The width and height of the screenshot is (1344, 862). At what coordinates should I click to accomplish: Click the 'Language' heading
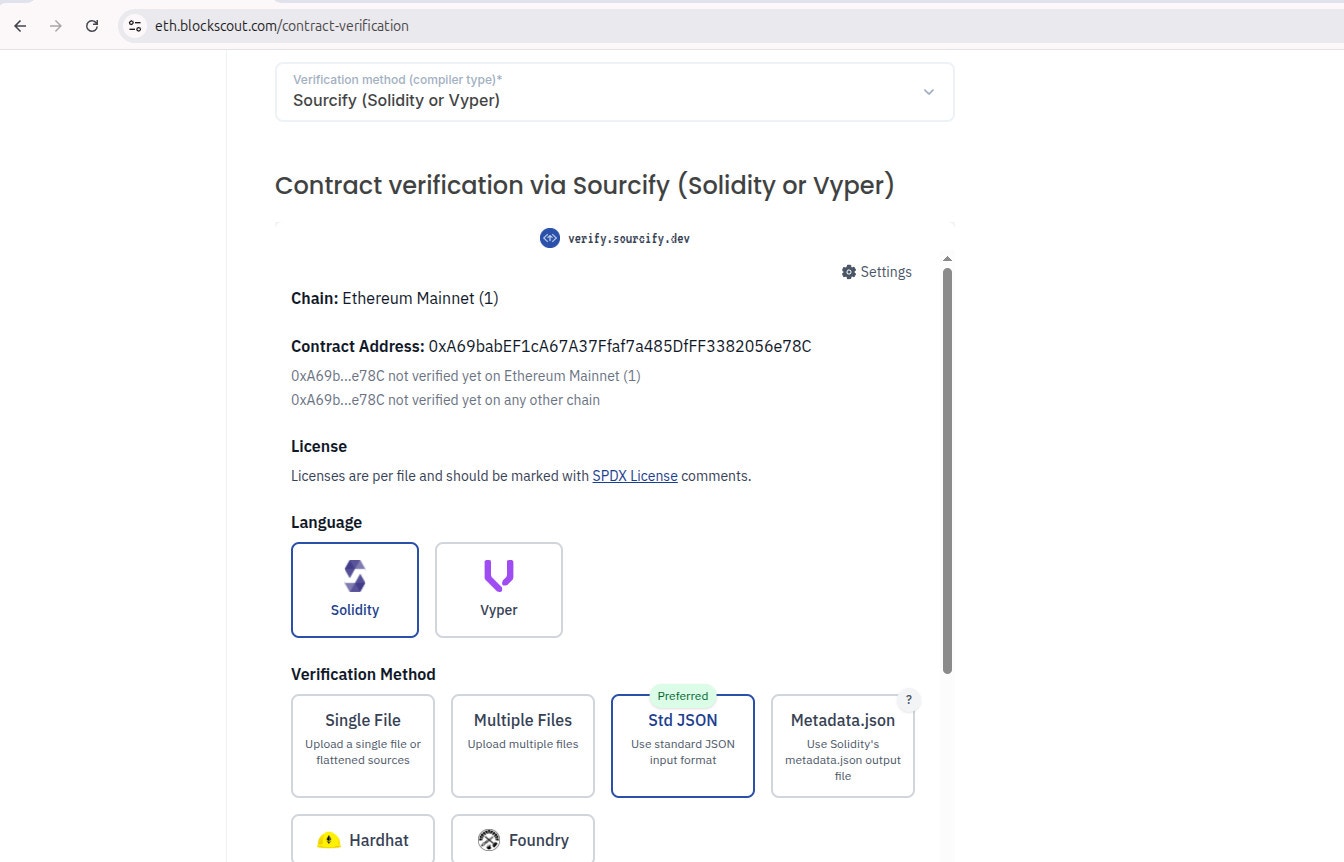[326, 522]
